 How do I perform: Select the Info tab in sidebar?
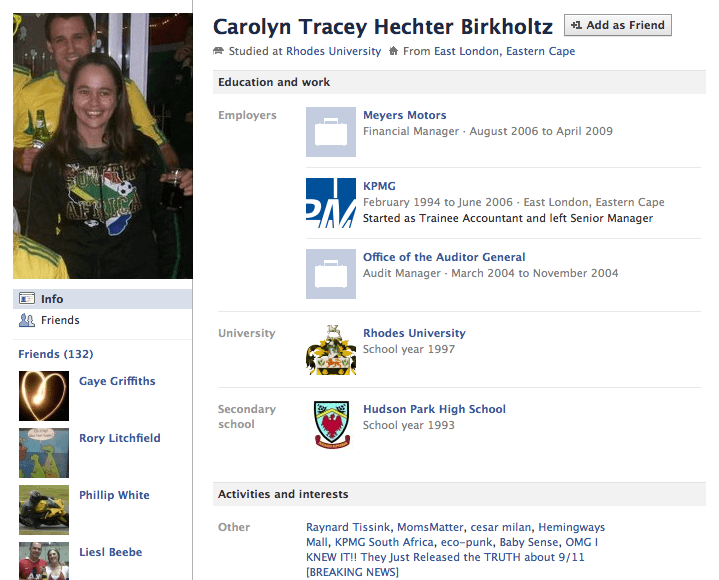(102, 299)
